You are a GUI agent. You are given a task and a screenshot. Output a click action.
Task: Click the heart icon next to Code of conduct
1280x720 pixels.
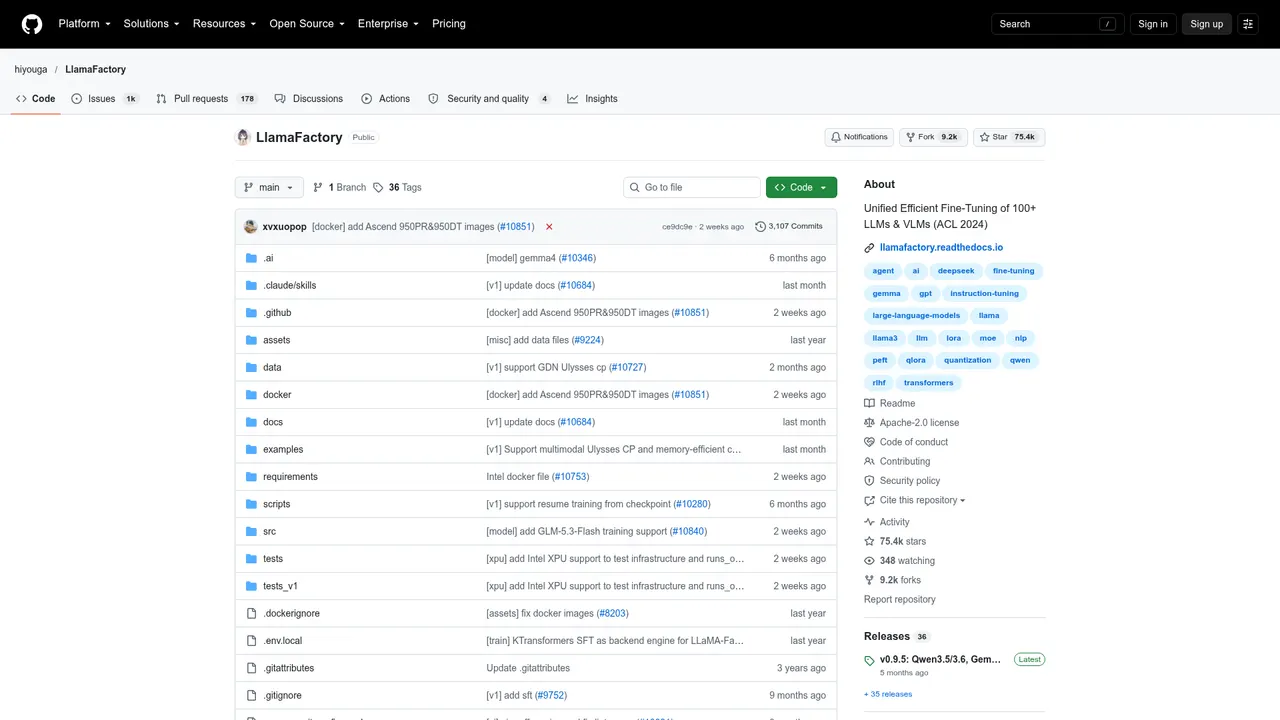click(870, 442)
